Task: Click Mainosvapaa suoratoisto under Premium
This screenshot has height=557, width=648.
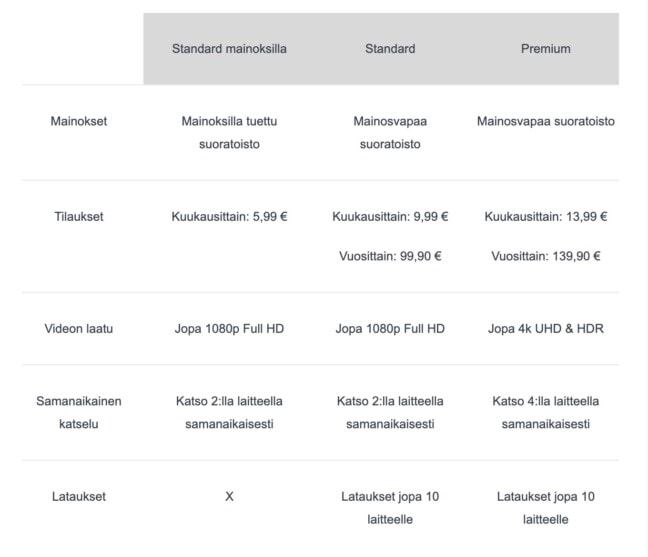Action: point(546,121)
